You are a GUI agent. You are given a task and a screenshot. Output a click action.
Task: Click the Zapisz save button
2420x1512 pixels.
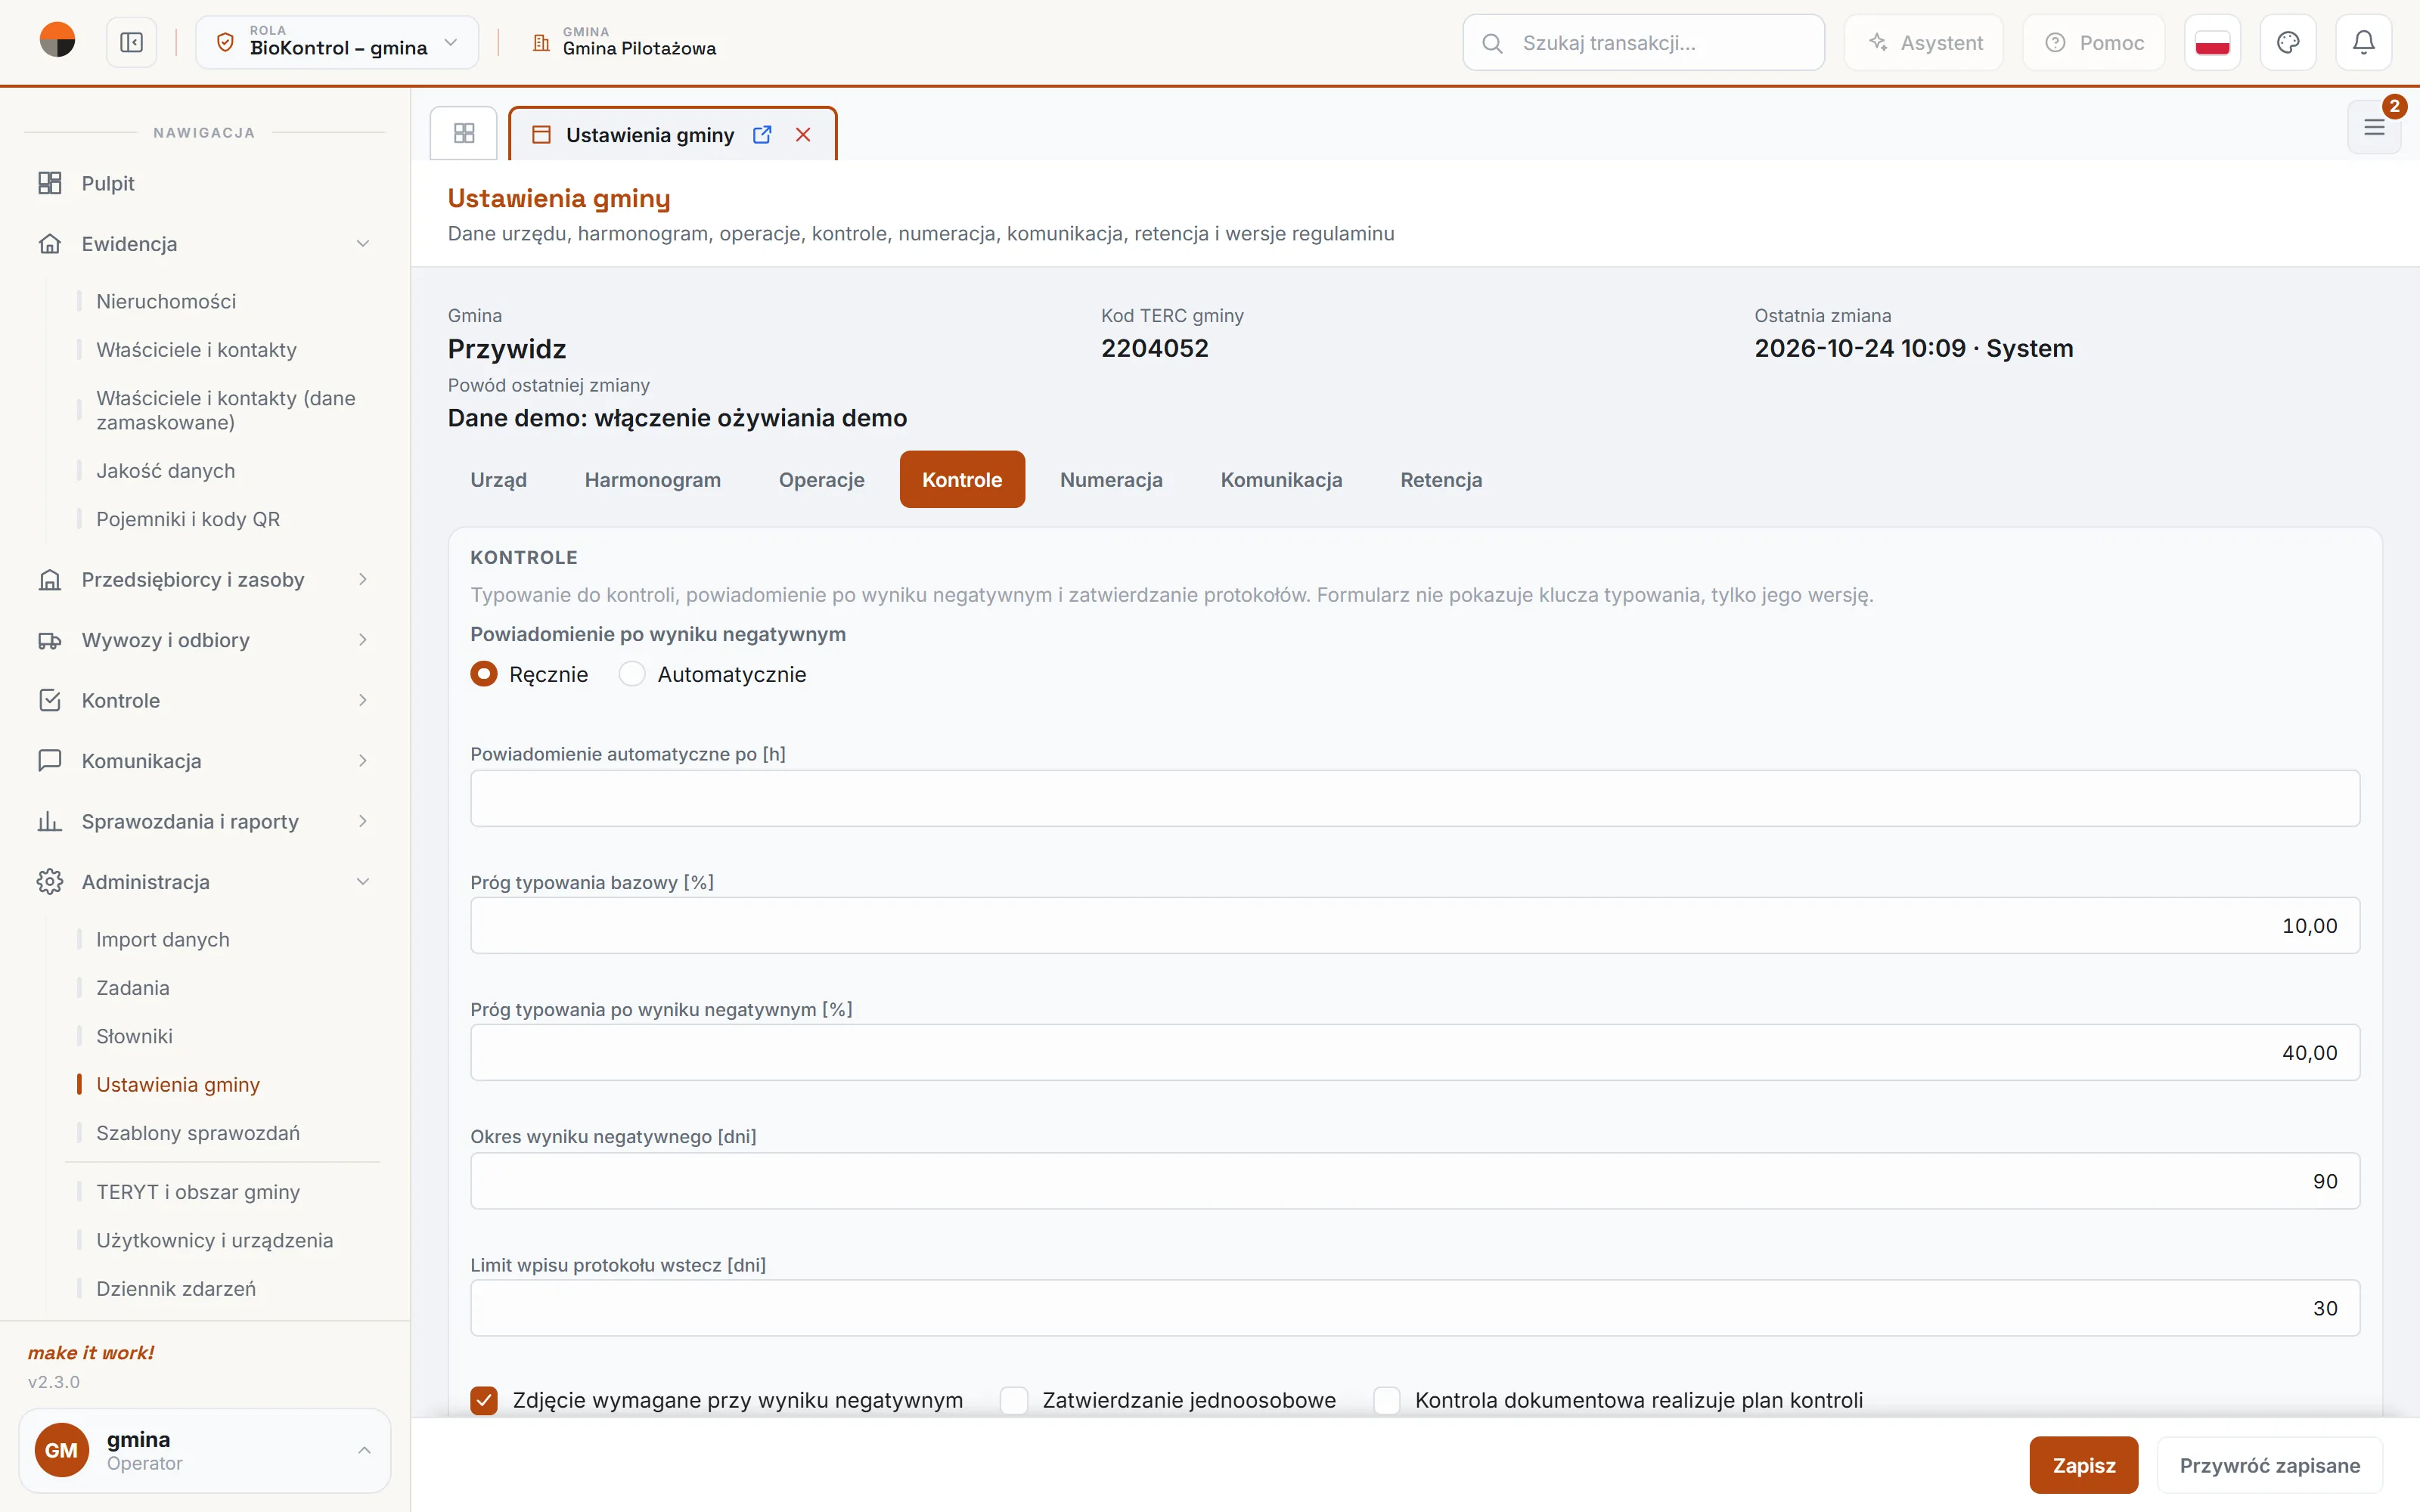click(x=2084, y=1465)
